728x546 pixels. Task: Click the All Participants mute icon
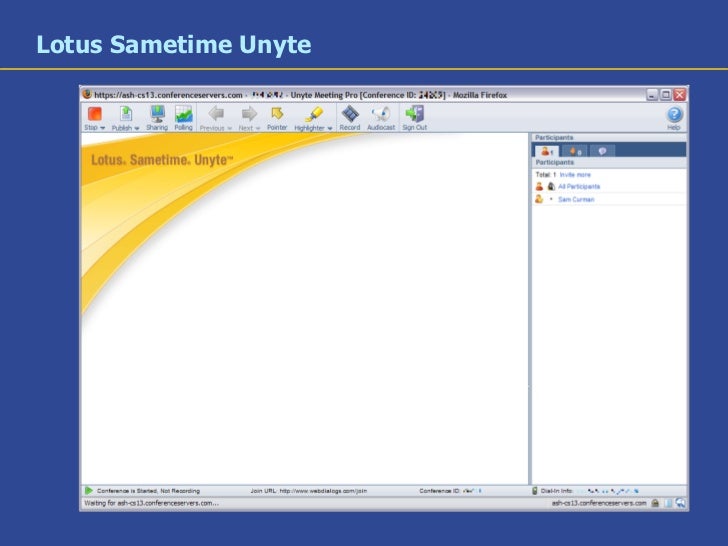click(x=551, y=186)
